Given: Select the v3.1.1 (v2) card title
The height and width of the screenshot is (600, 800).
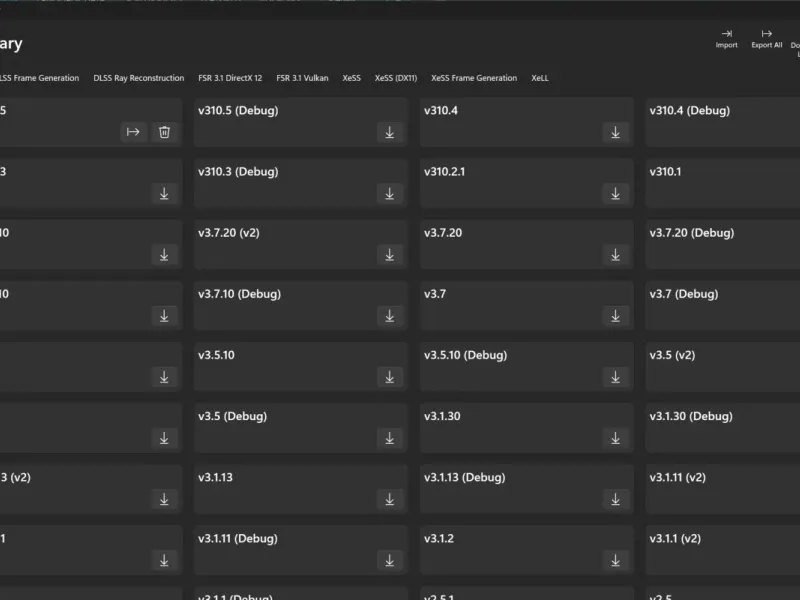Looking at the screenshot, I should [675, 539].
